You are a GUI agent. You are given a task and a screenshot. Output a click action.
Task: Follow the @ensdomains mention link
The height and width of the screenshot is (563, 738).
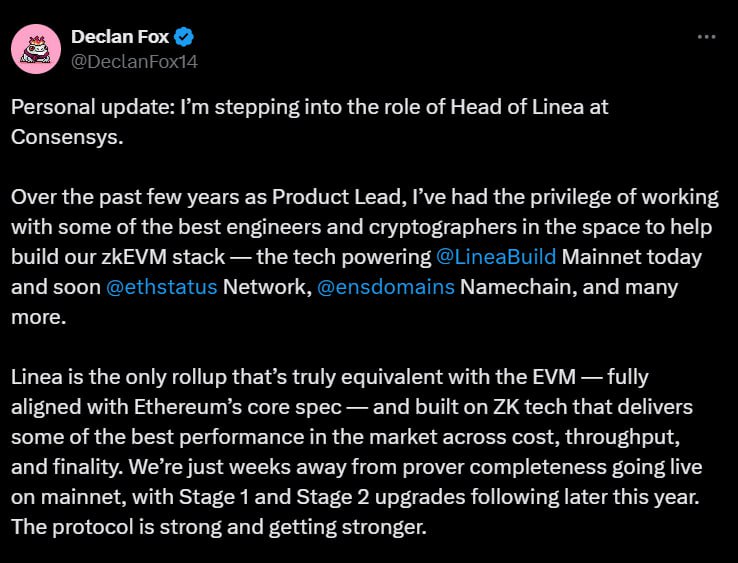385,287
